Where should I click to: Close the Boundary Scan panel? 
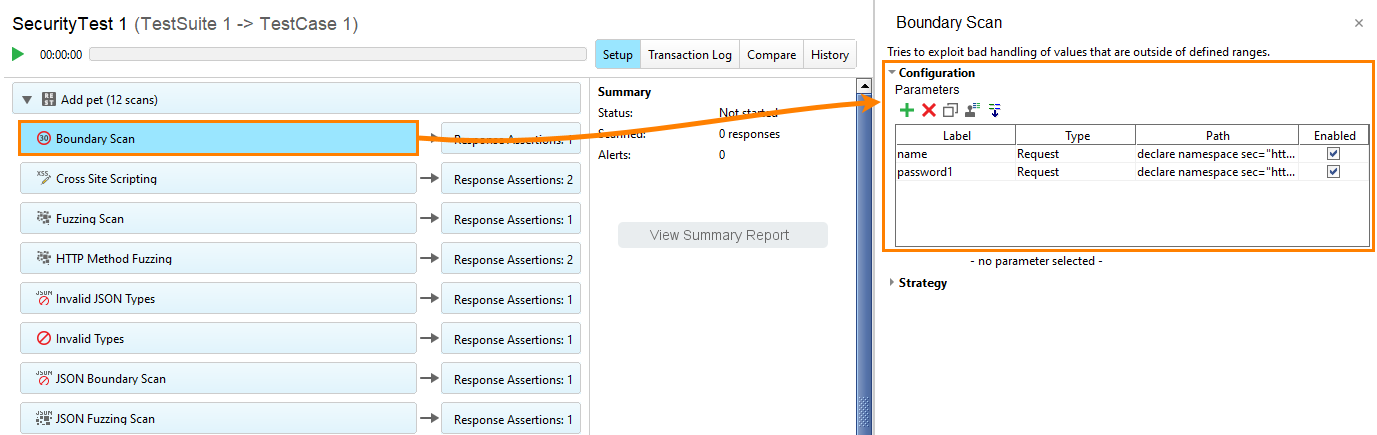pos(1358,22)
